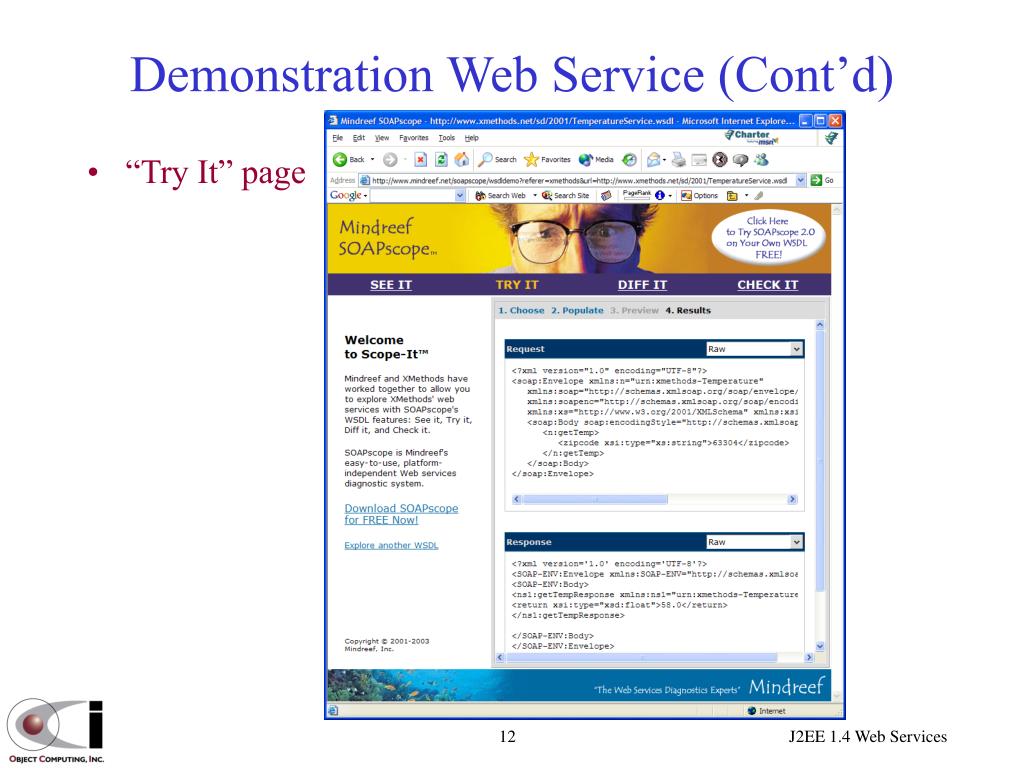Open the Google logo dropdown menu

(x=349, y=195)
